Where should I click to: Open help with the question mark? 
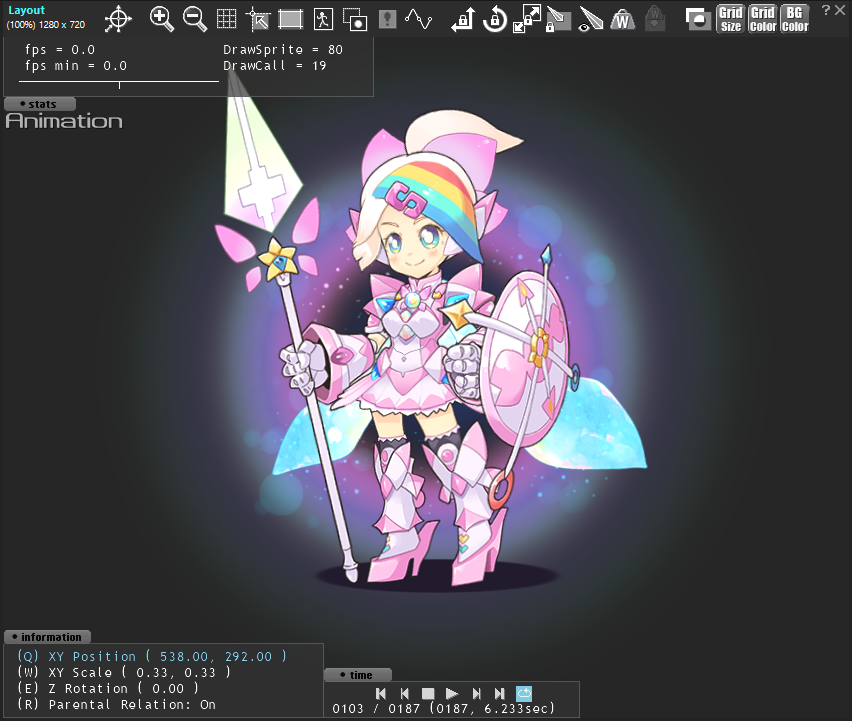point(825,10)
